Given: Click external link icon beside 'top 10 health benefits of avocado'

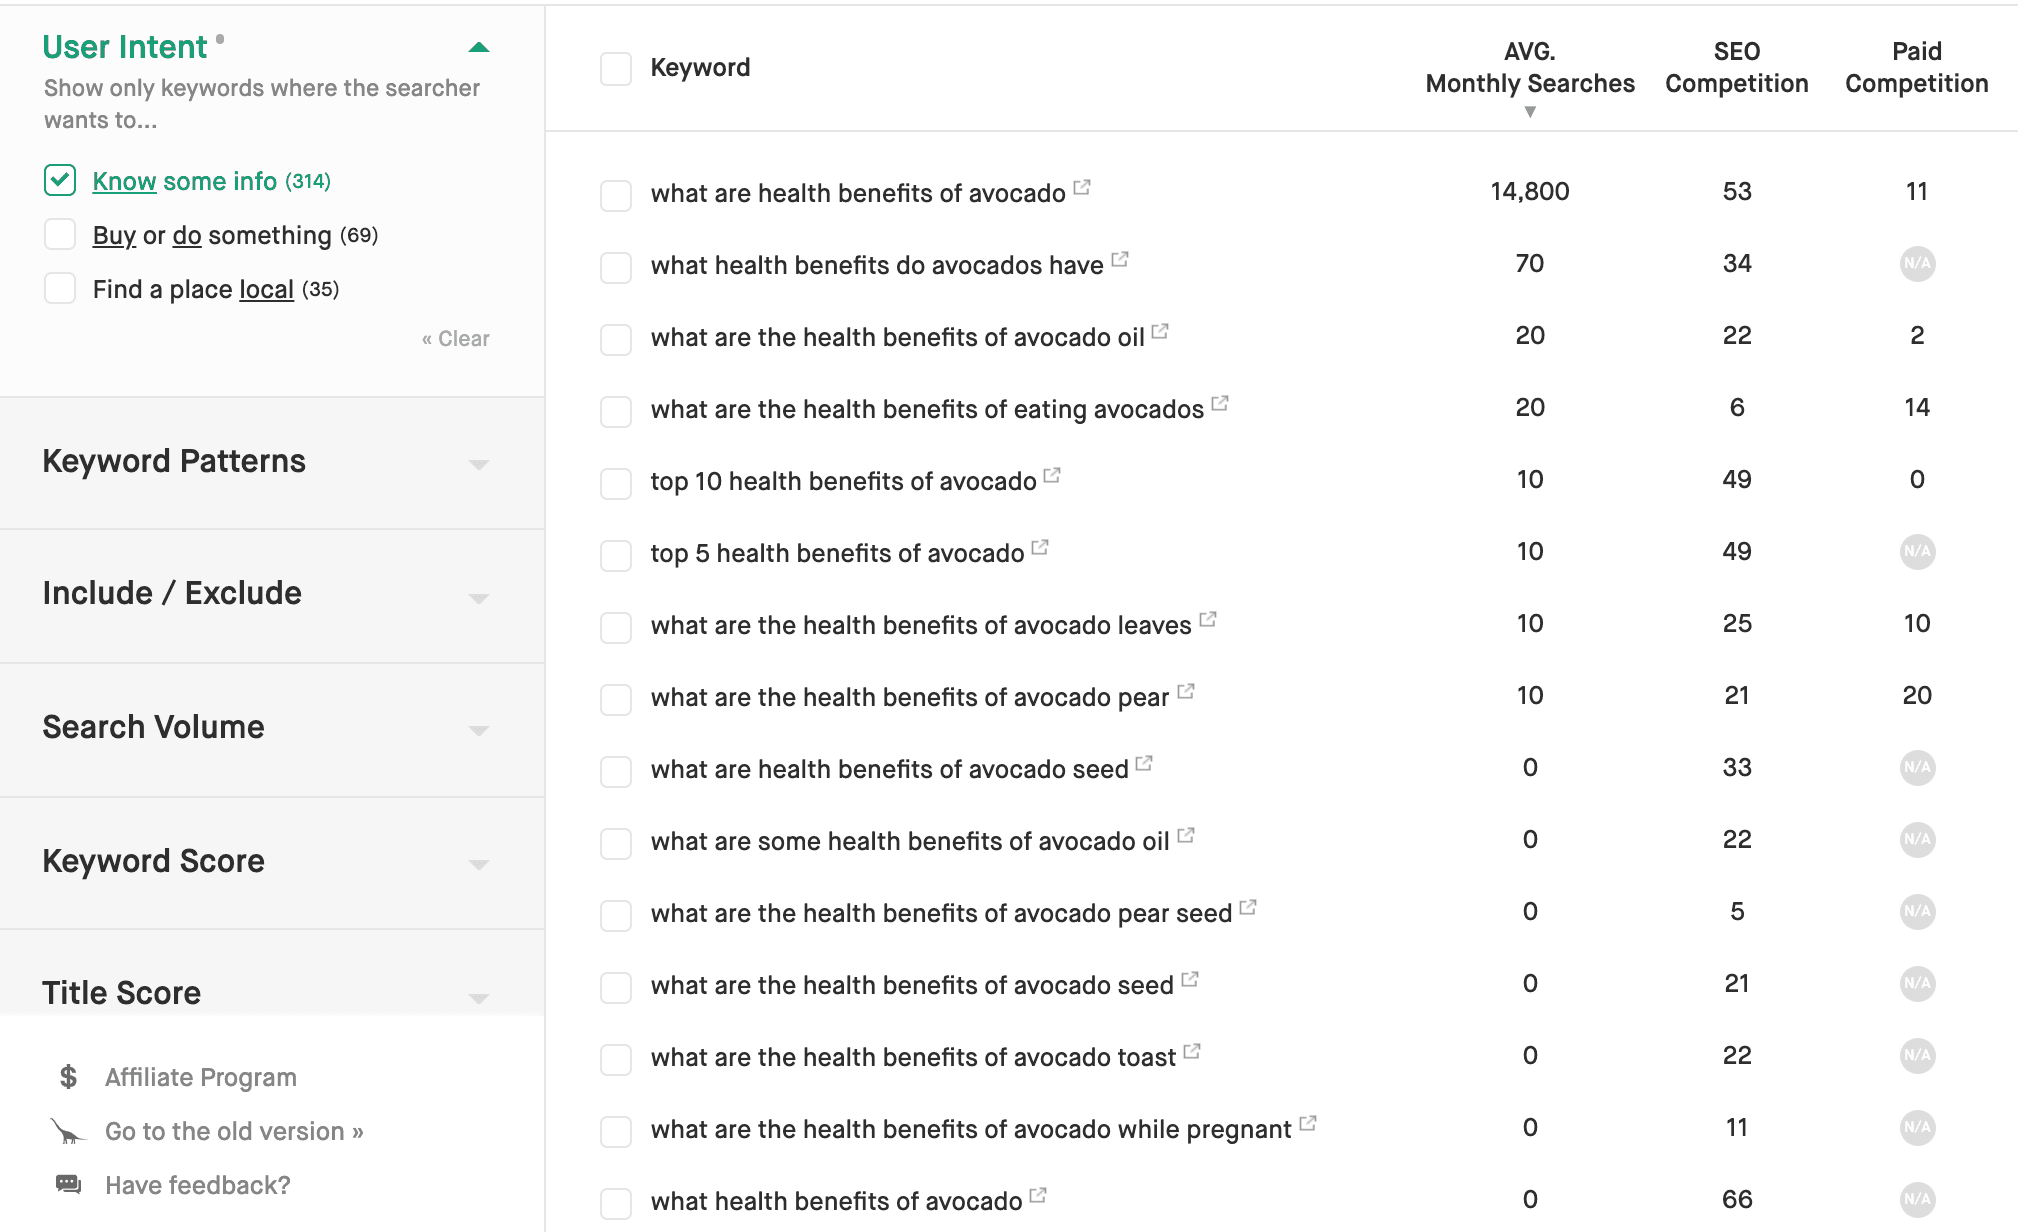Looking at the screenshot, I should (1052, 475).
